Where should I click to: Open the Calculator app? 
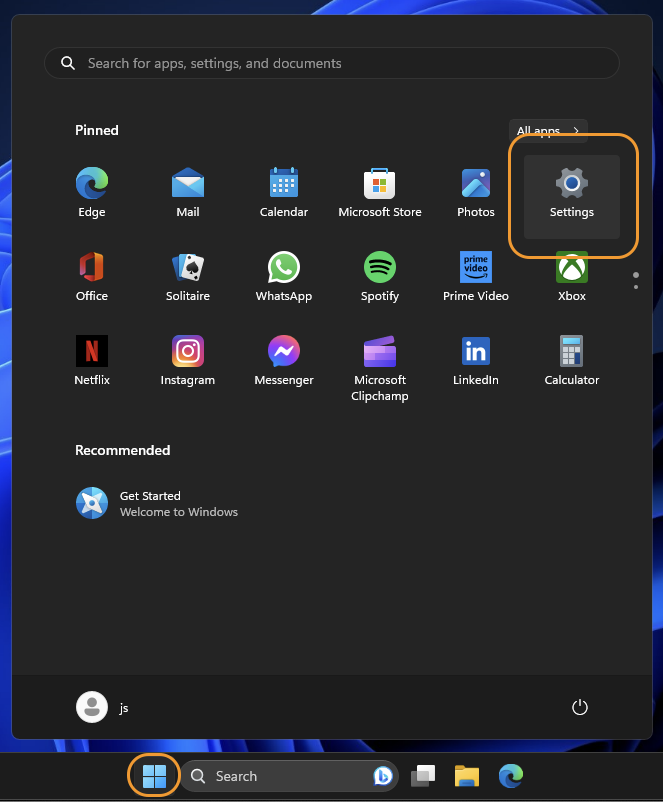(571, 360)
